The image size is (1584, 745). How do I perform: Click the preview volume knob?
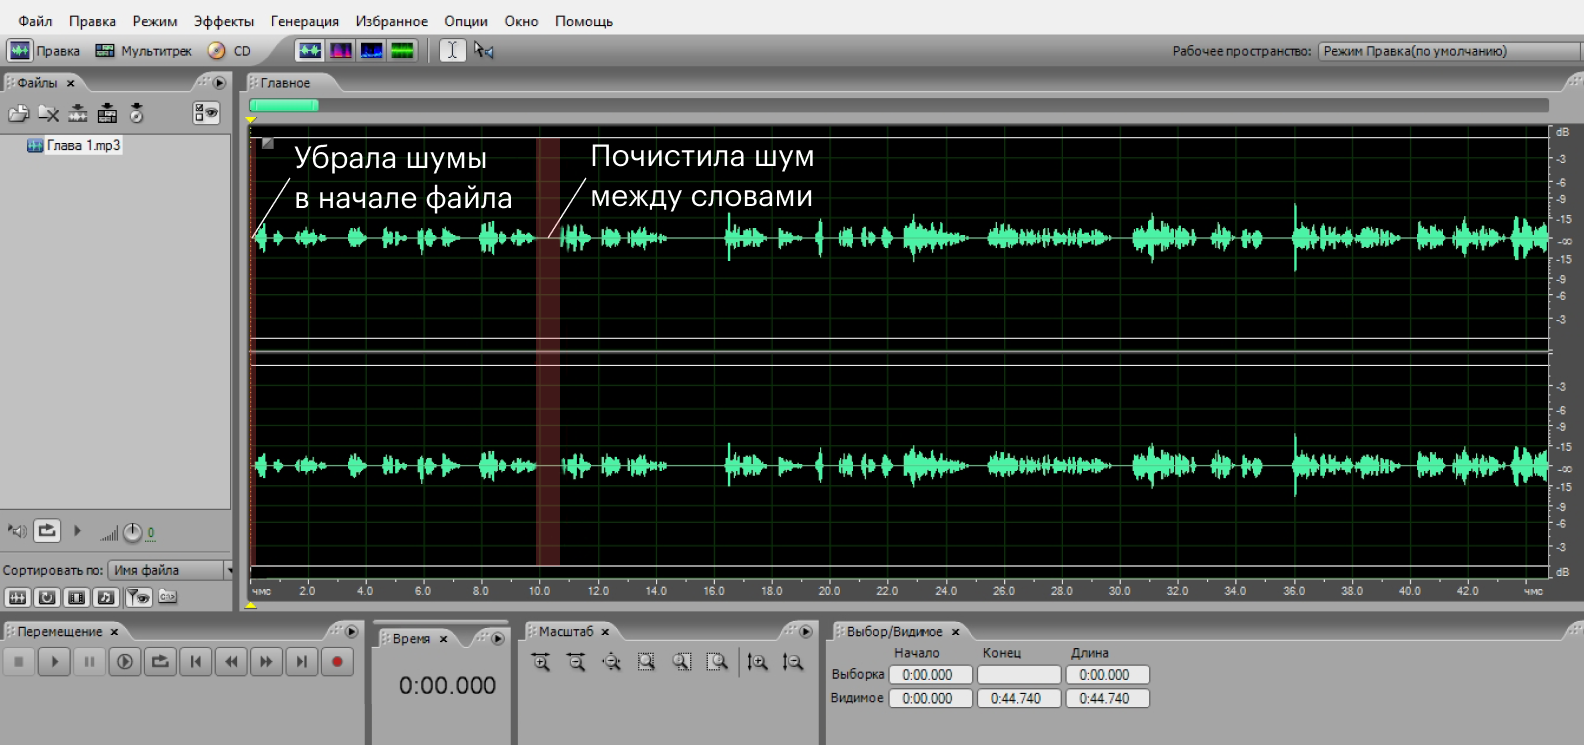[x=132, y=533]
